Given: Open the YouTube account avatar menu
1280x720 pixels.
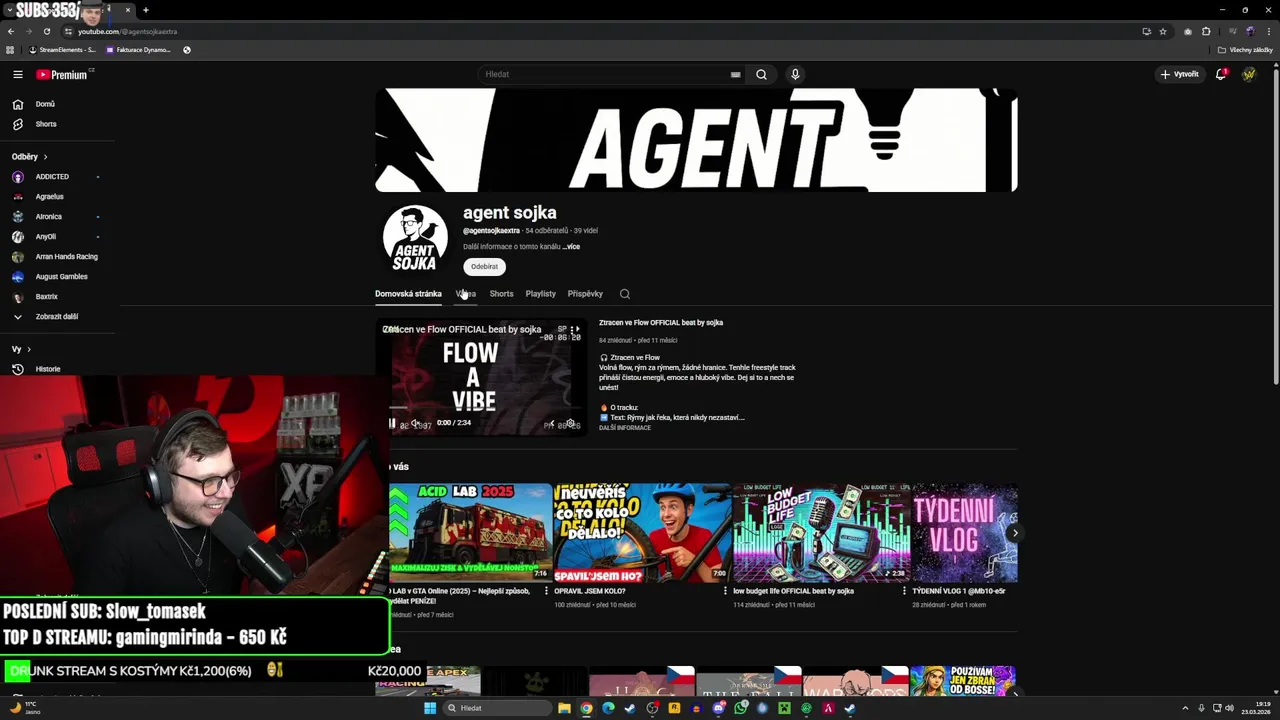Looking at the screenshot, I should click(x=1249, y=74).
